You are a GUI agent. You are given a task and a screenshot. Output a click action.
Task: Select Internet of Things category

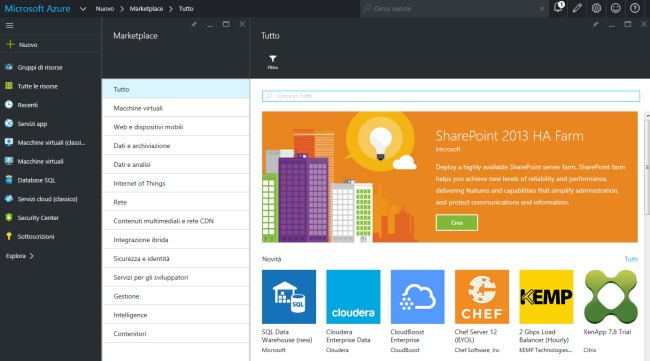(x=176, y=183)
